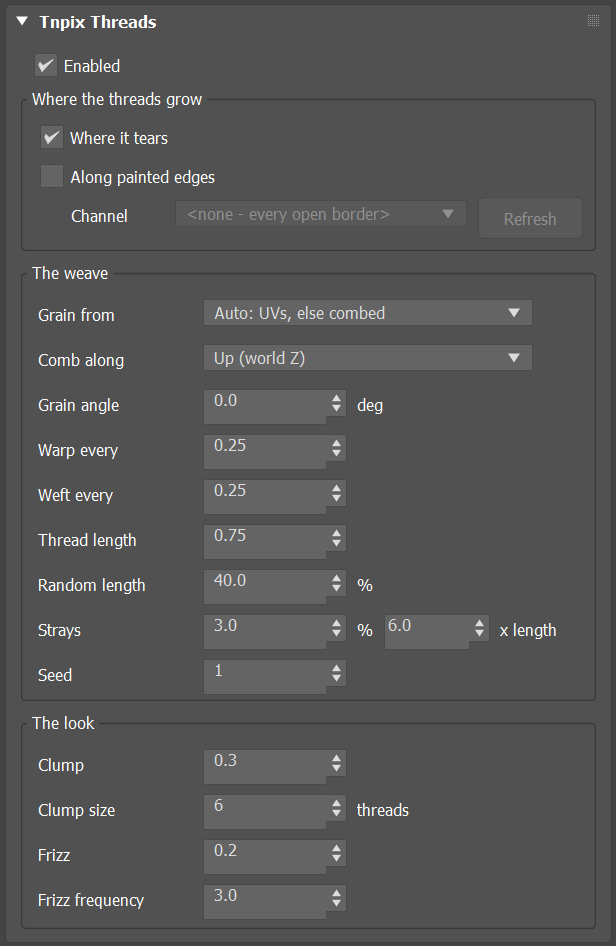
Task: Click the Weft every spinner arrows
Action: tap(337, 493)
